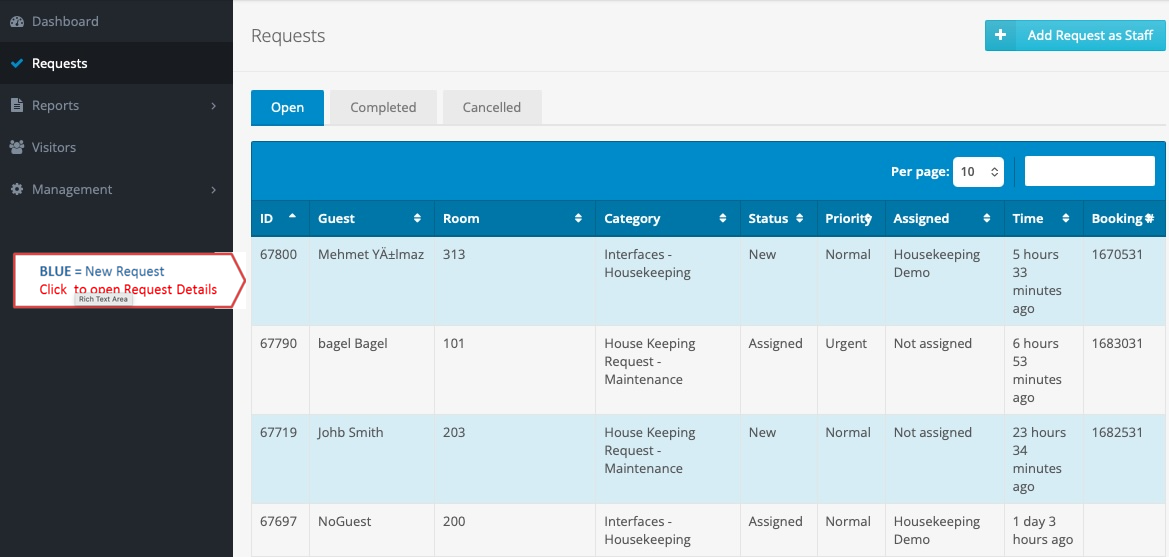Select the Open tab
Screen dimensions: 1169x557
(287, 107)
